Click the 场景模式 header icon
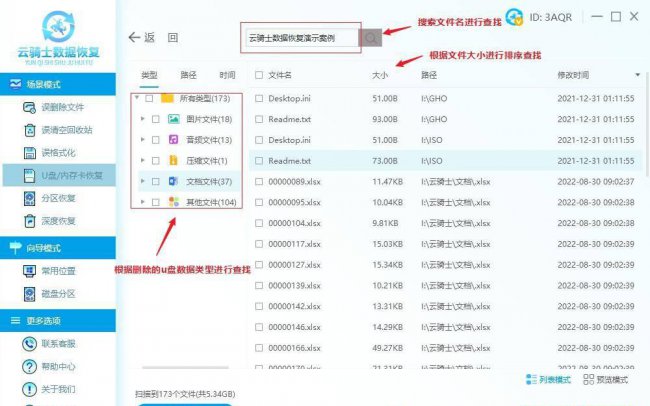Viewport: 650px width, 406px height. 15,84
